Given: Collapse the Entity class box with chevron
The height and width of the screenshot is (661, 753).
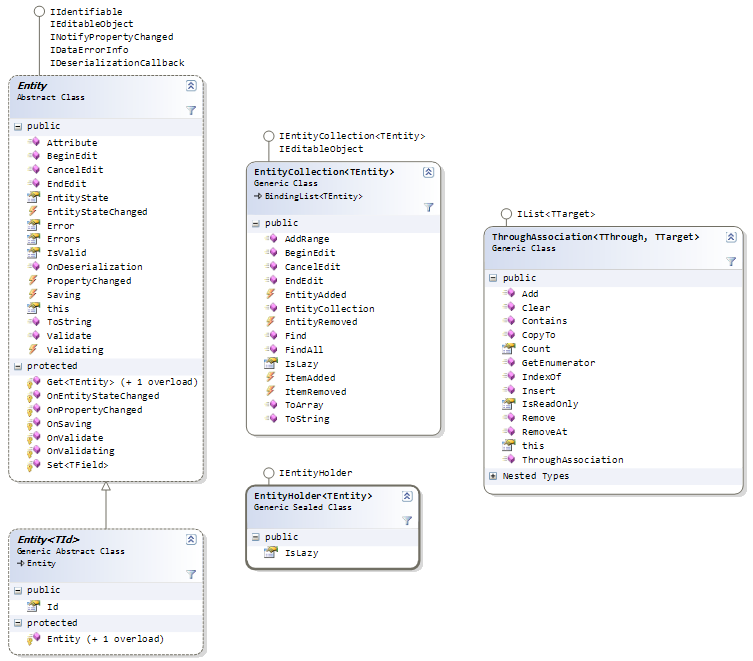Looking at the screenshot, I should [x=191, y=87].
